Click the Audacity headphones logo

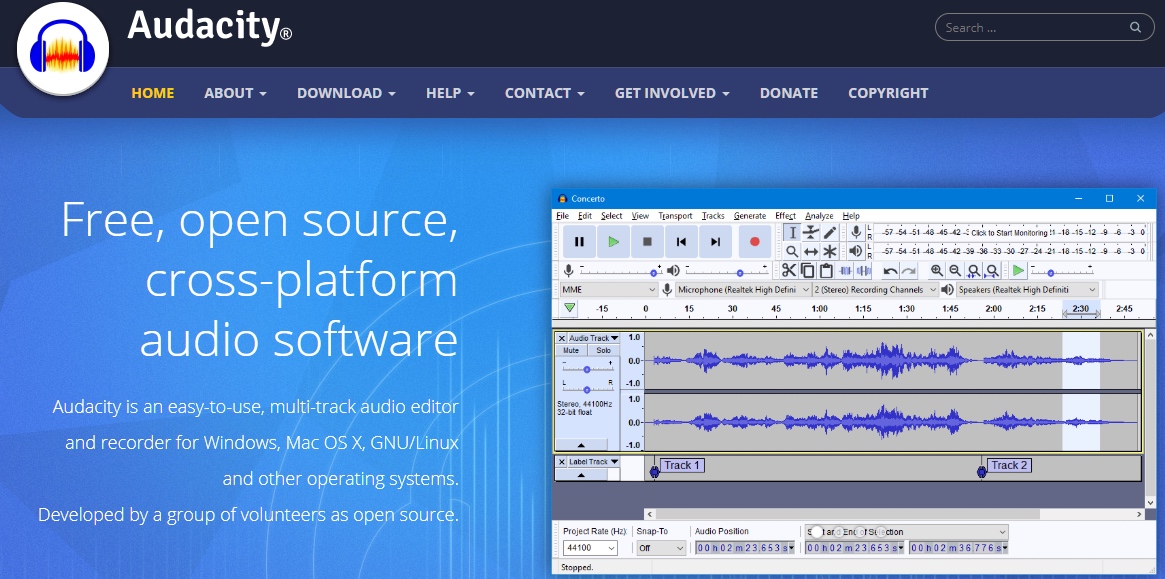[62, 49]
